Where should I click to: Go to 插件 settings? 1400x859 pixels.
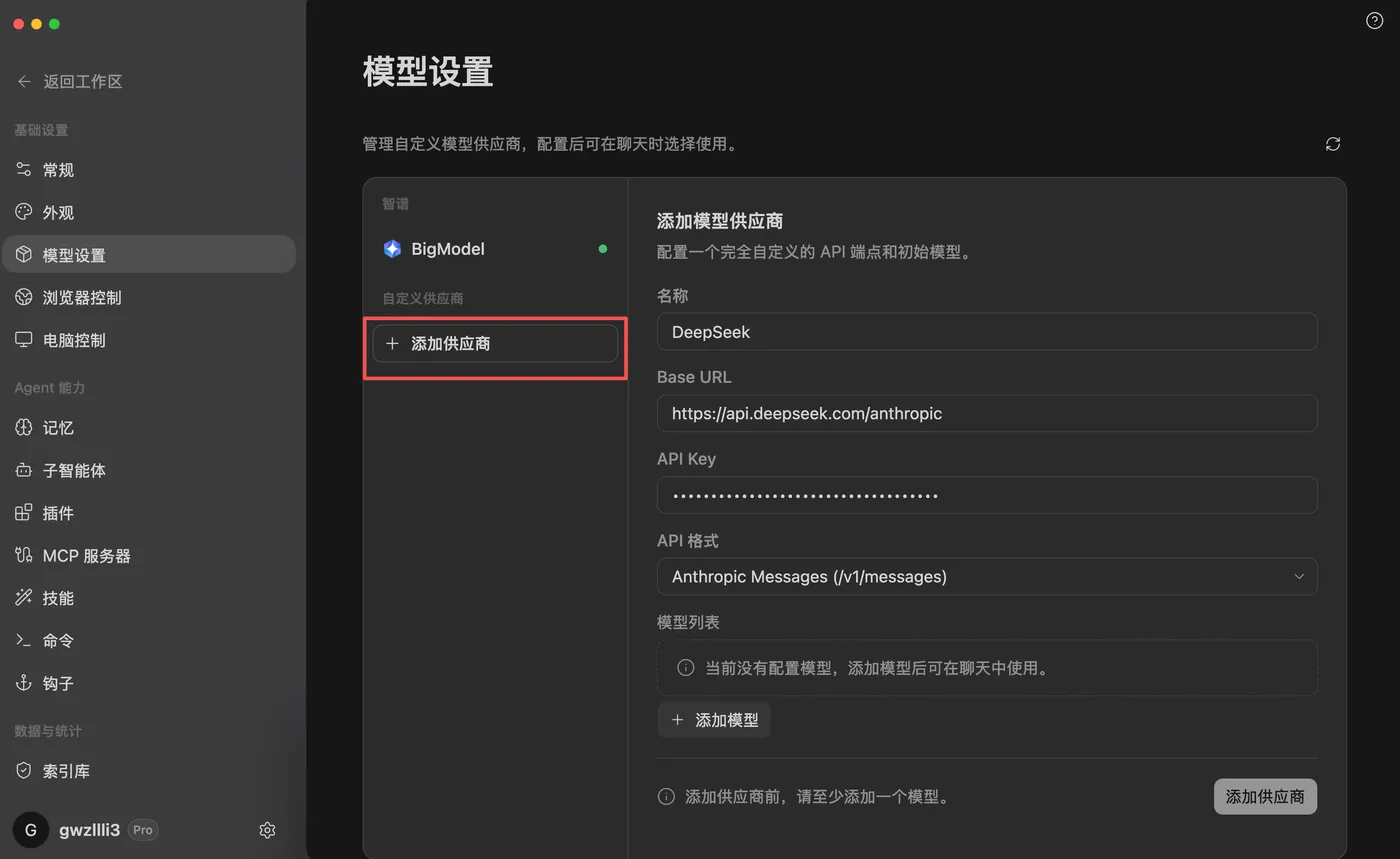(x=149, y=513)
